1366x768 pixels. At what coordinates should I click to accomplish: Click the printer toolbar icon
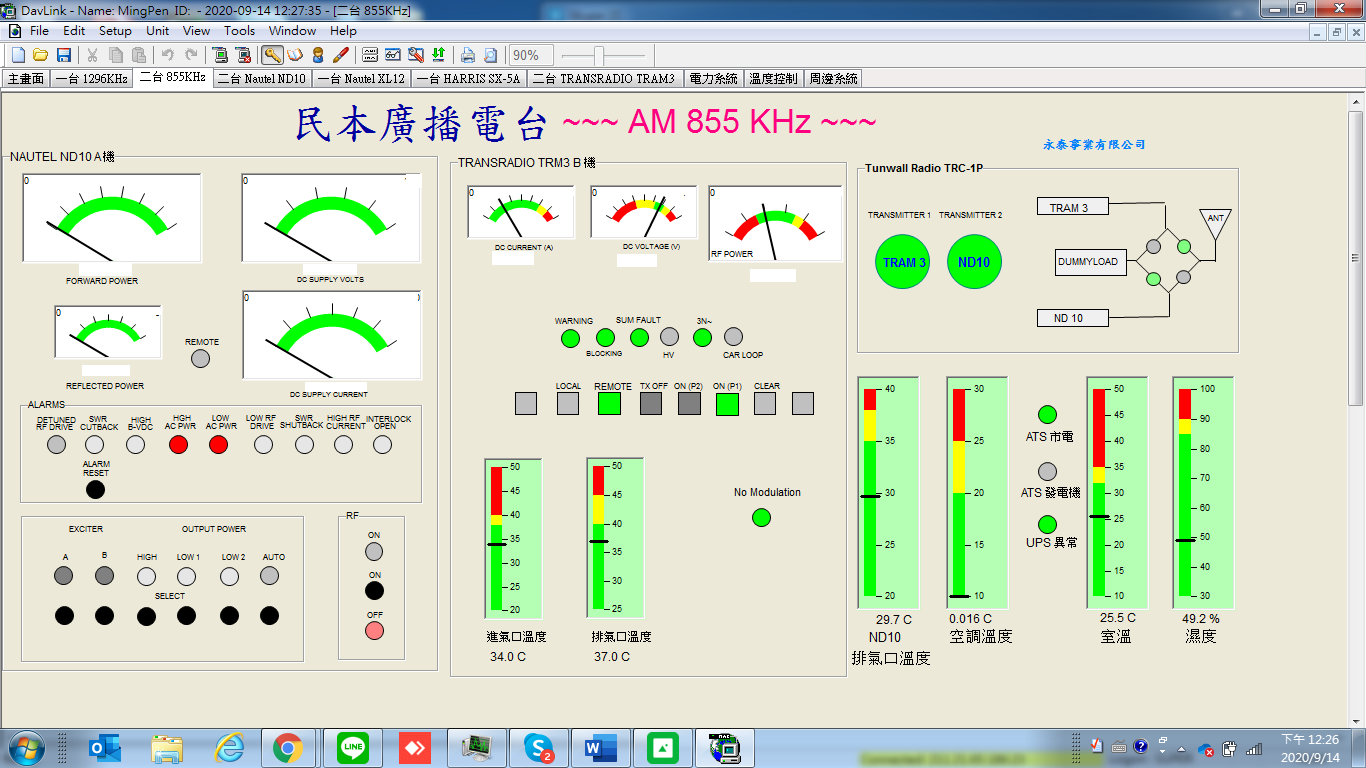(x=467, y=55)
